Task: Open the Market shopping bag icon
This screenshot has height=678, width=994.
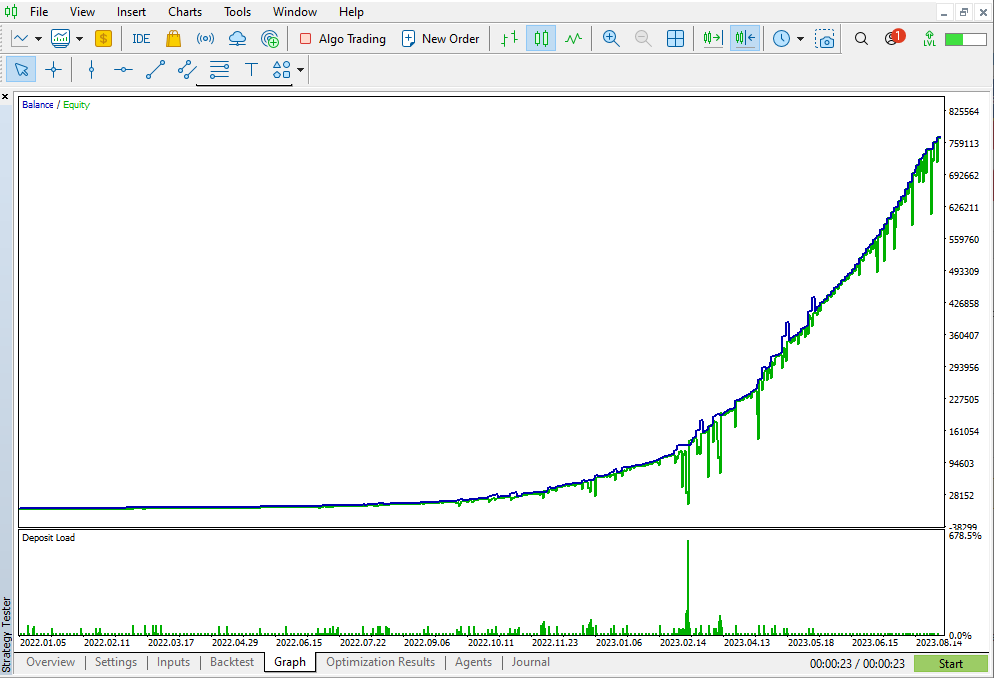Action: click(173, 39)
